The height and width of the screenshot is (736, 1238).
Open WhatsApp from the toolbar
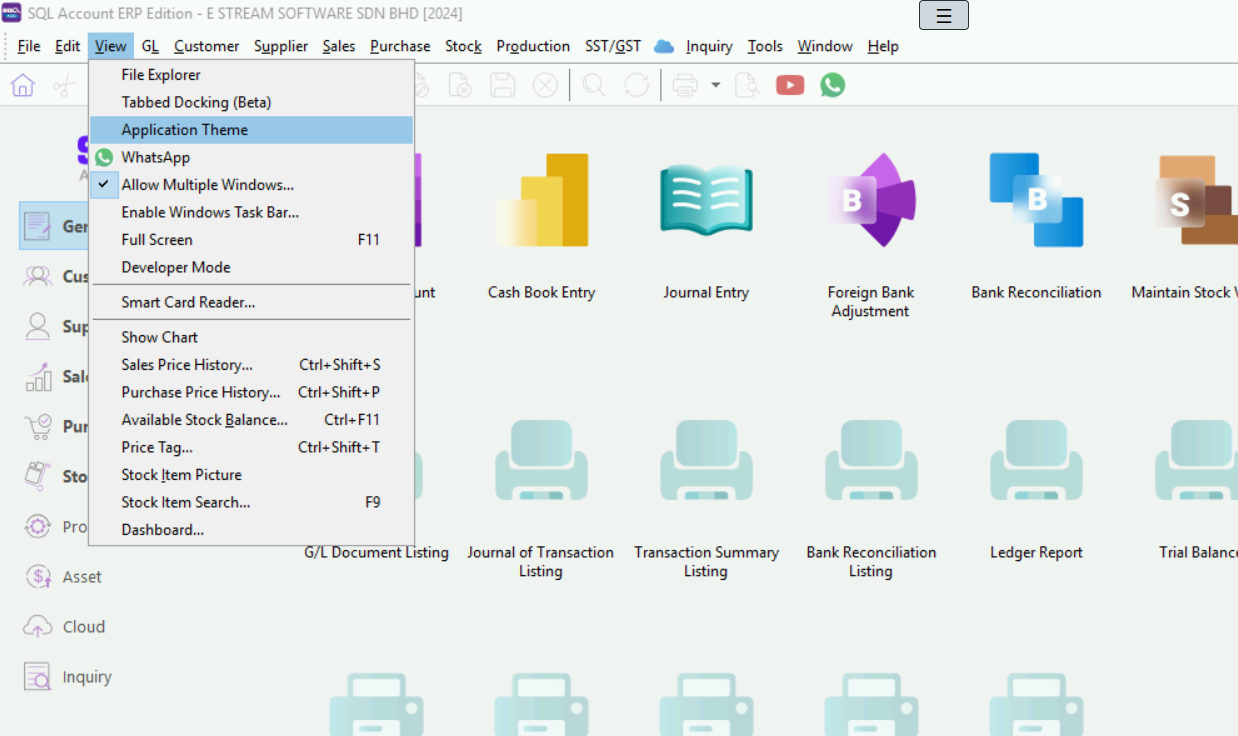833,85
